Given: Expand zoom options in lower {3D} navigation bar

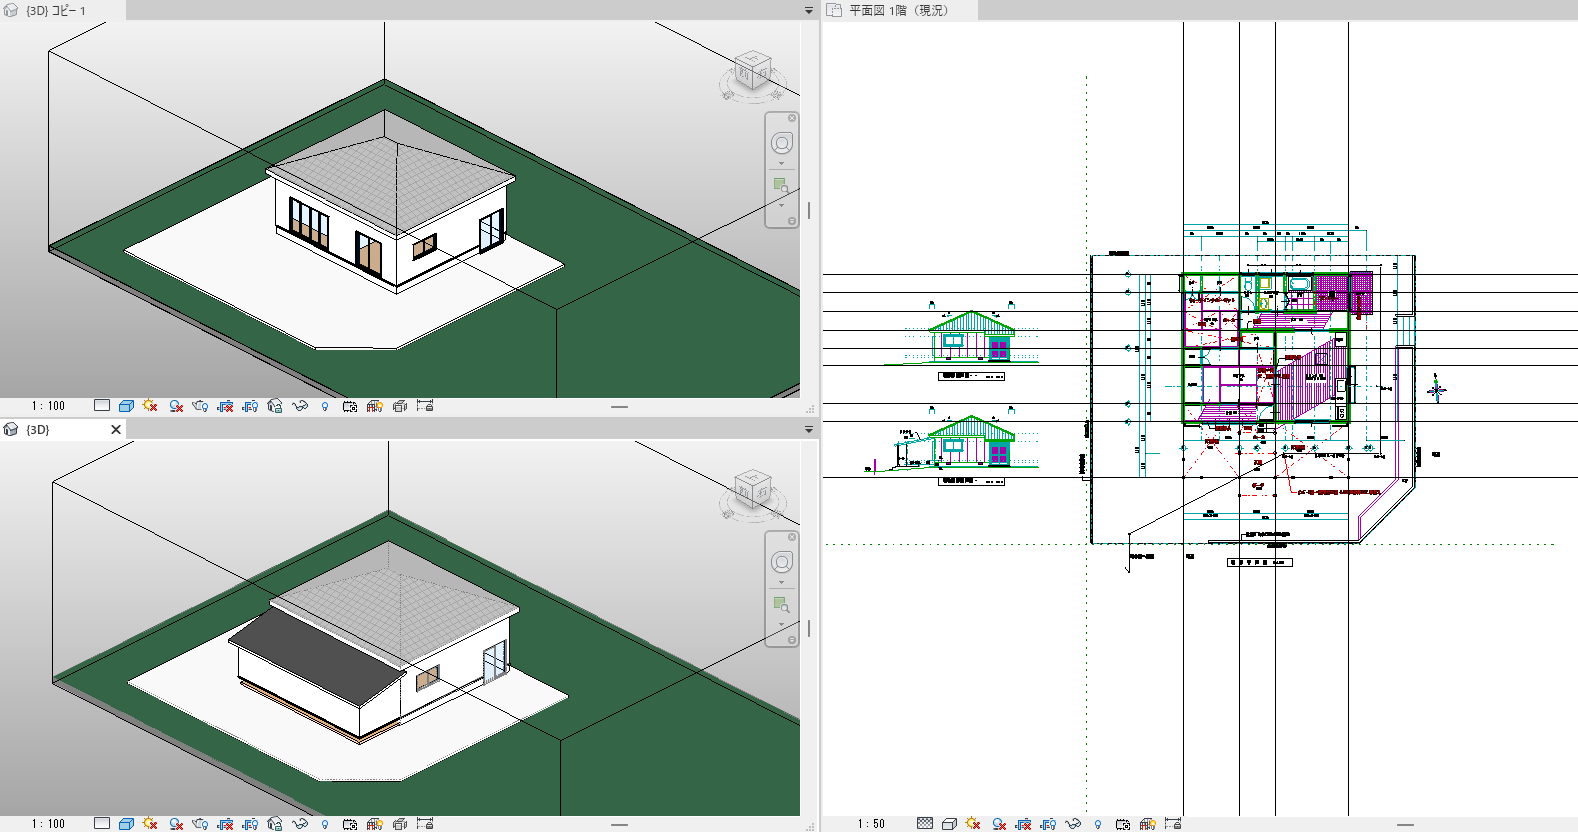Looking at the screenshot, I should pyautogui.click(x=782, y=624).
